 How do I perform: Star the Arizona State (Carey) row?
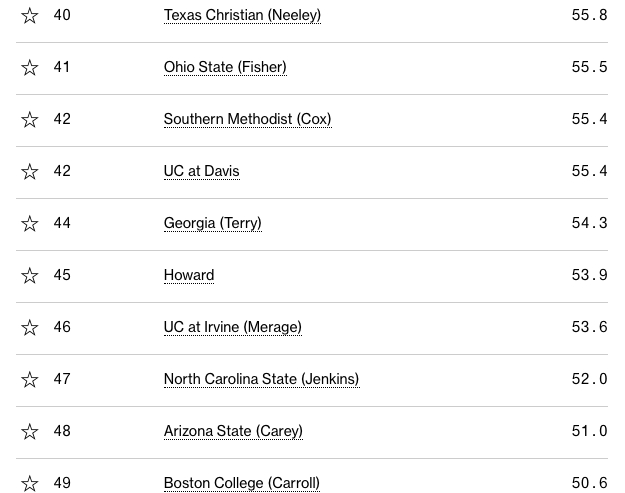tap(30, 432)
